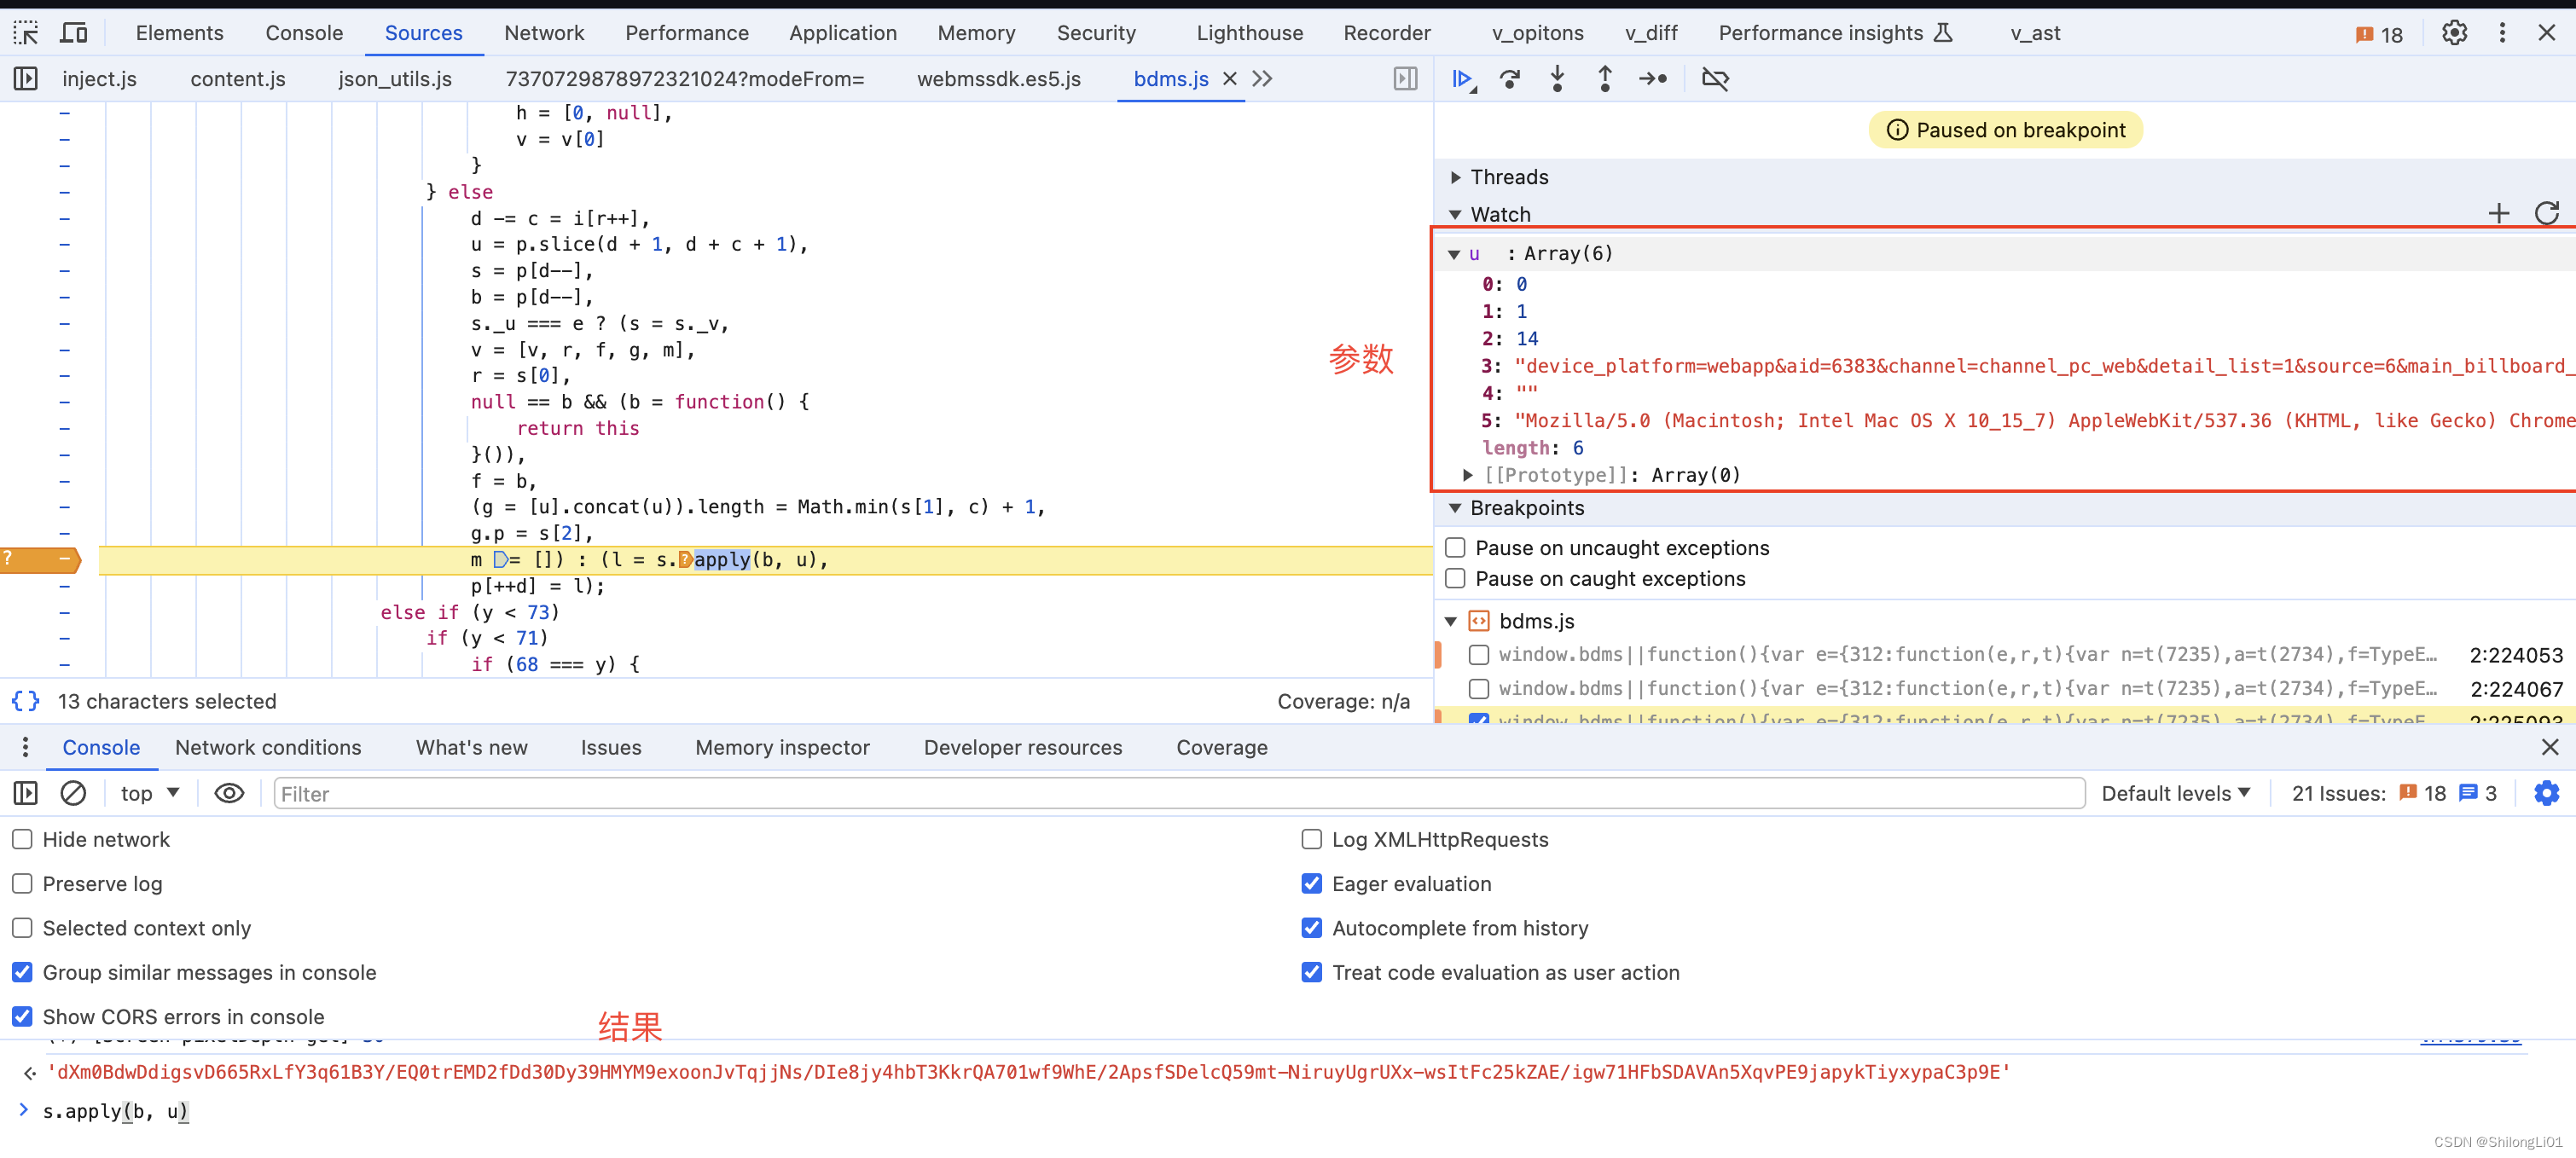Resume script execution
2576x1158 pixels.
tap(1463, 79)
